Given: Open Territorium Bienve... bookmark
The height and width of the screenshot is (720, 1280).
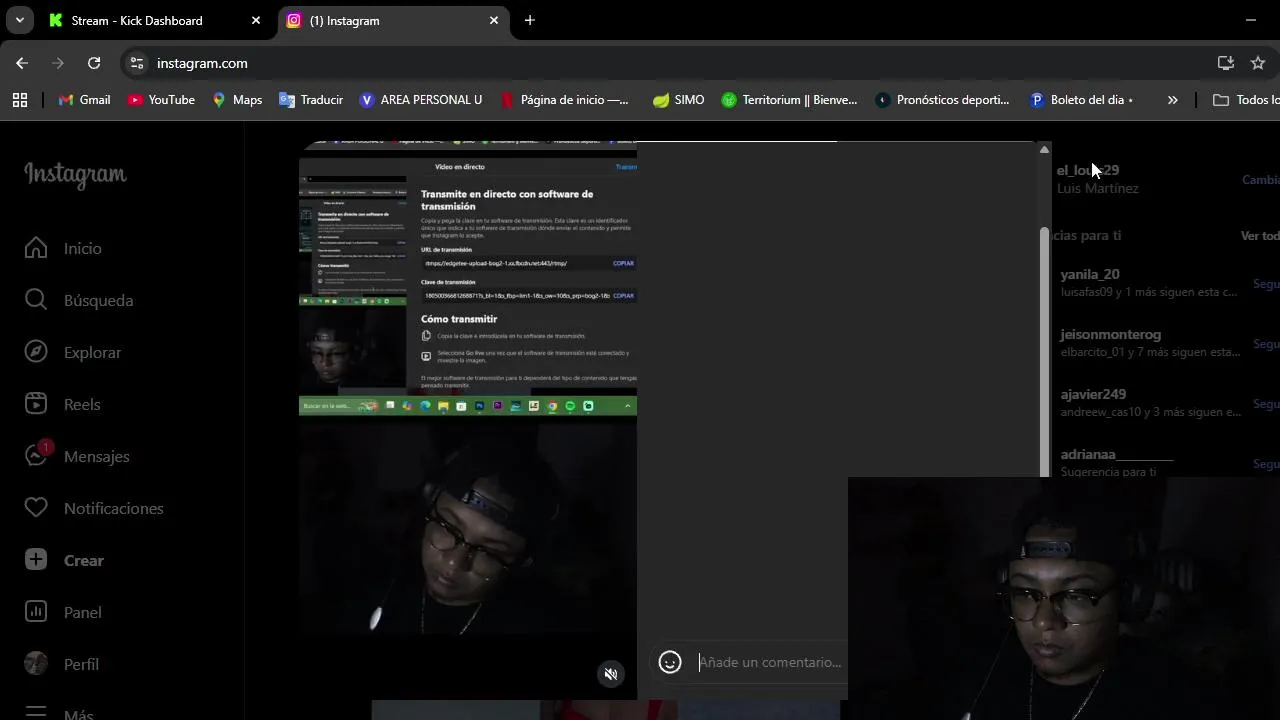Looking at the screenshot, I should tap(789, 100).
